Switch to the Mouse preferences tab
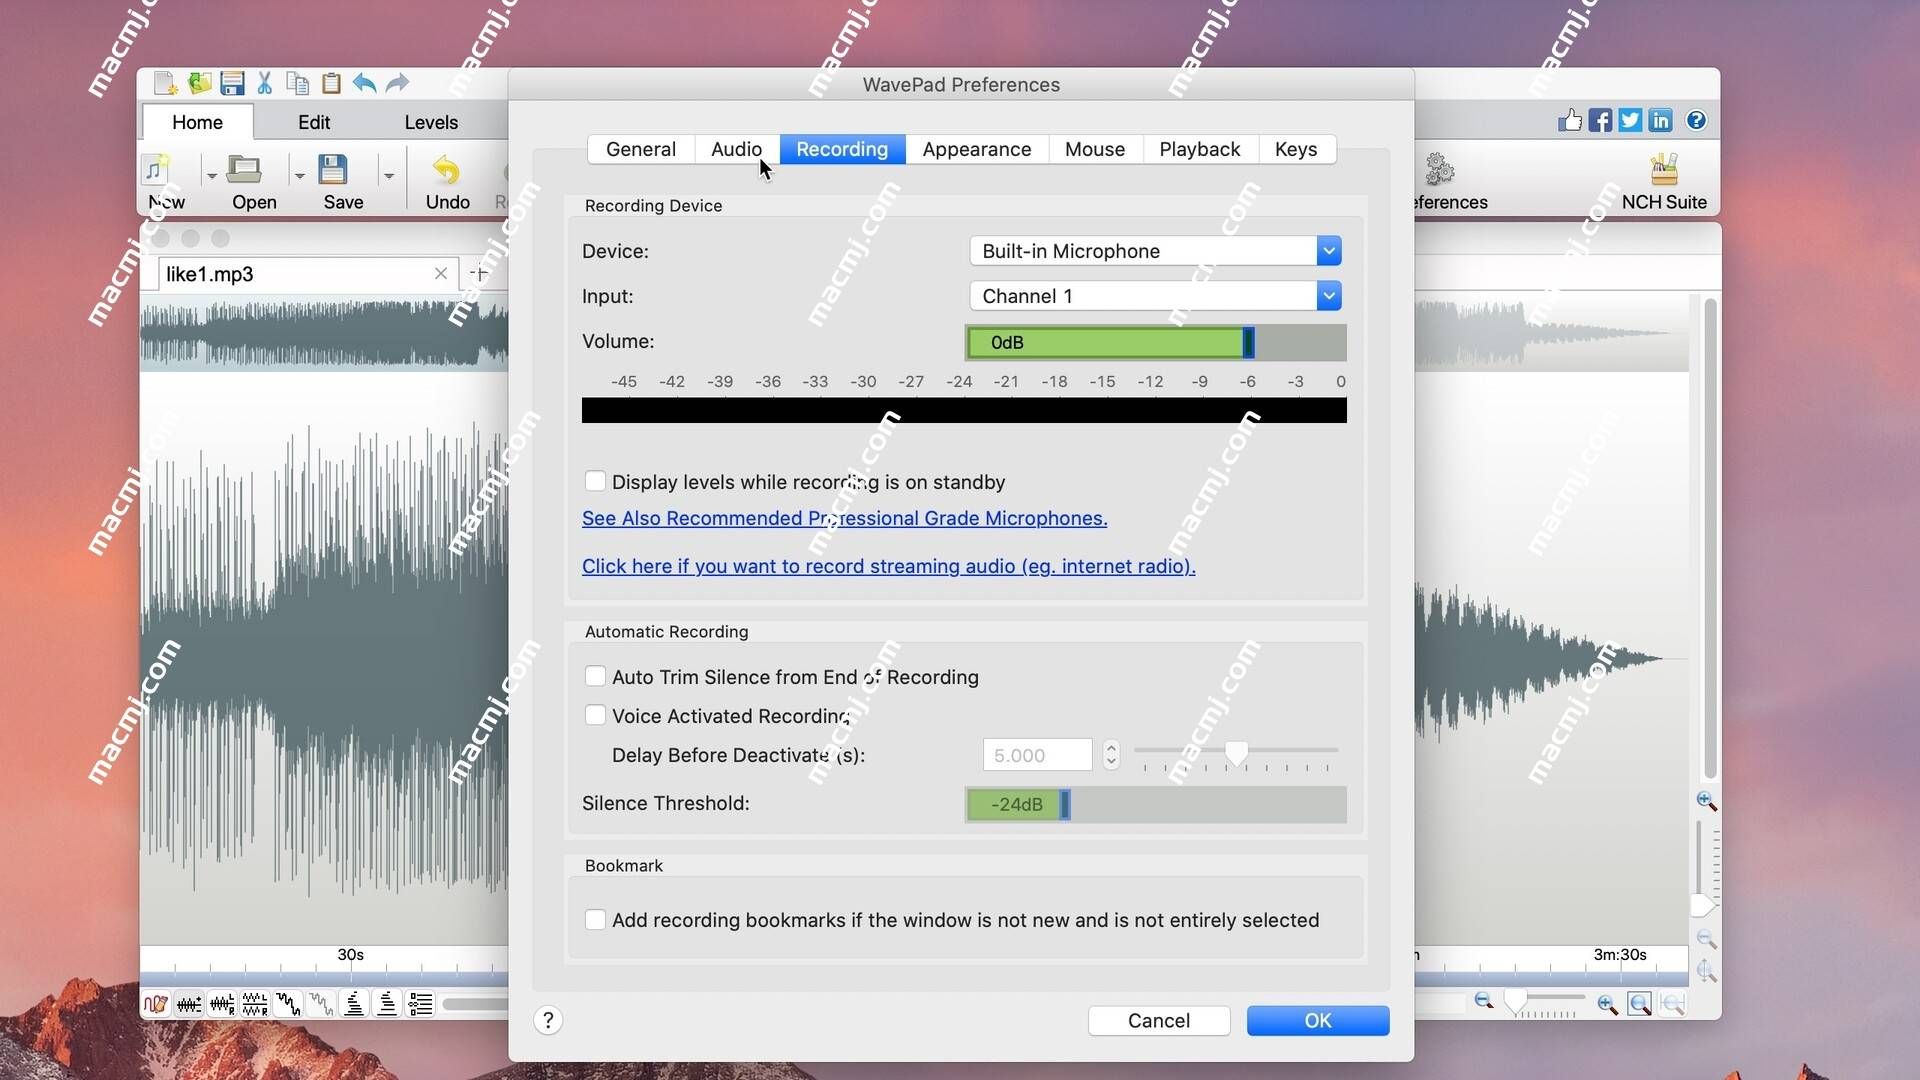Image resolution: width=1920 pixels, height=1080 pixels. 1095,149
